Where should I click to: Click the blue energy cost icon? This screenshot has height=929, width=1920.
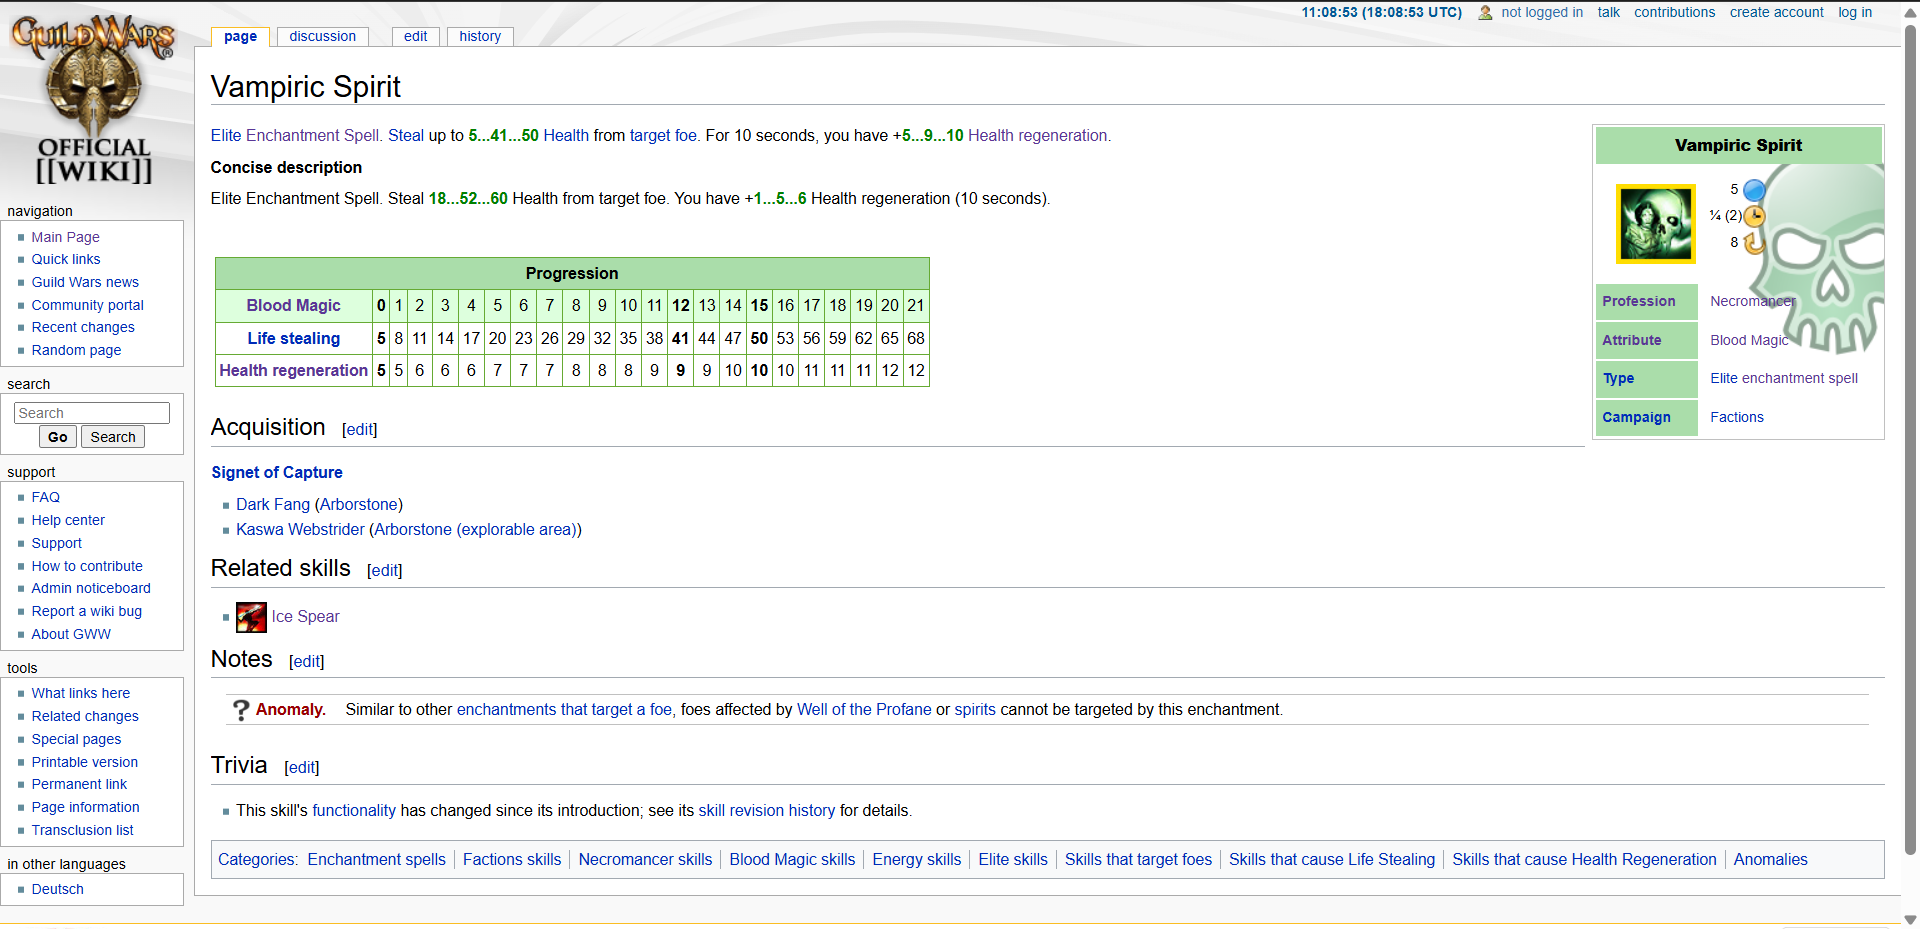click(x=1754, y=190)
